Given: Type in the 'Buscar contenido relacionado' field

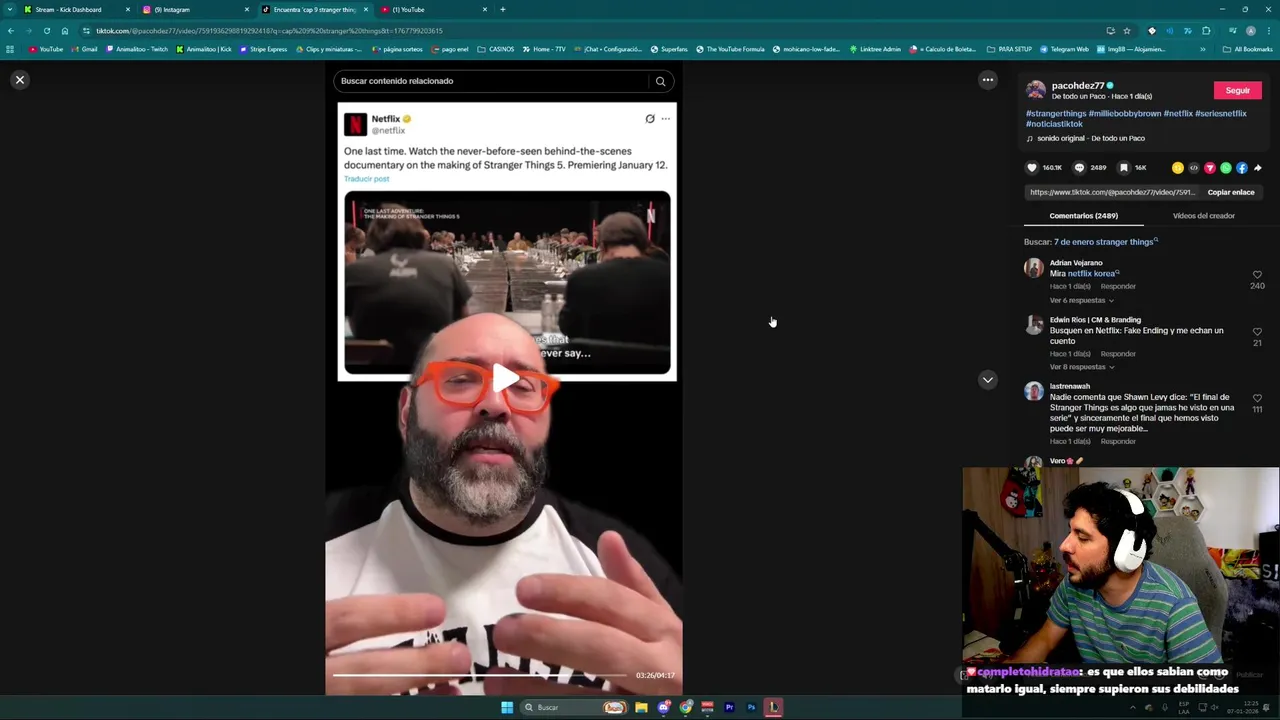Looking at the screenshot, I should [492, 81].
